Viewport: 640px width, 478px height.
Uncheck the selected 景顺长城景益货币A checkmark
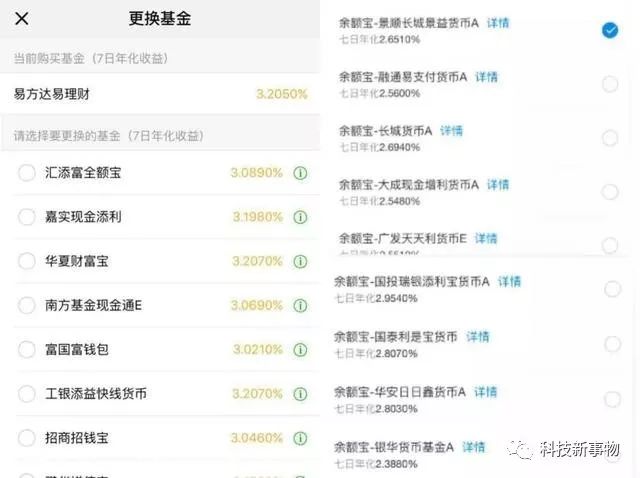click(610, 30)
